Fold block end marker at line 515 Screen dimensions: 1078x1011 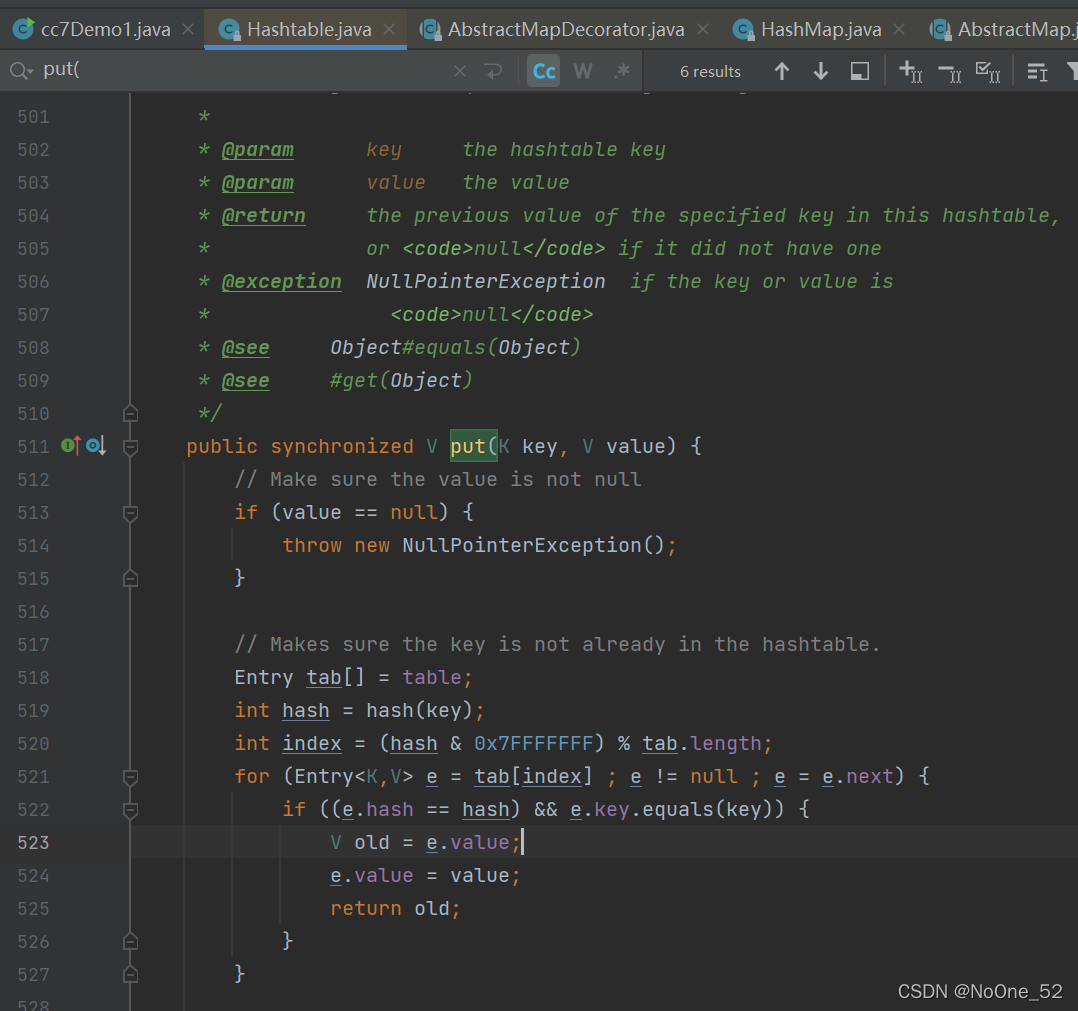pyautogui.click(x=131, y=579)
